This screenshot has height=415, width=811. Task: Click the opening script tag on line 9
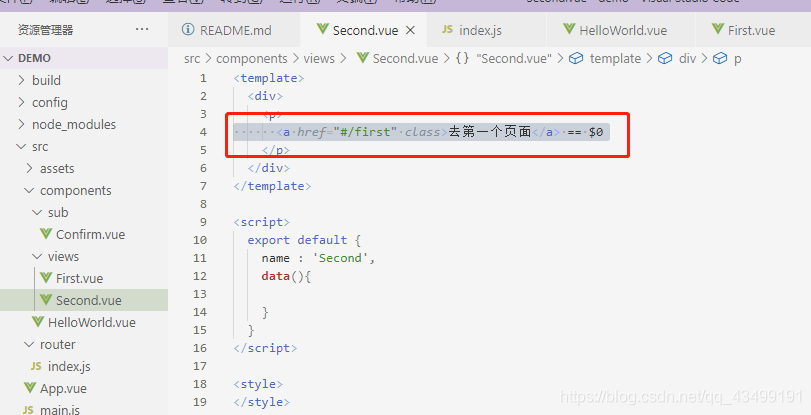pyautogui.click(x=262, y=222)
